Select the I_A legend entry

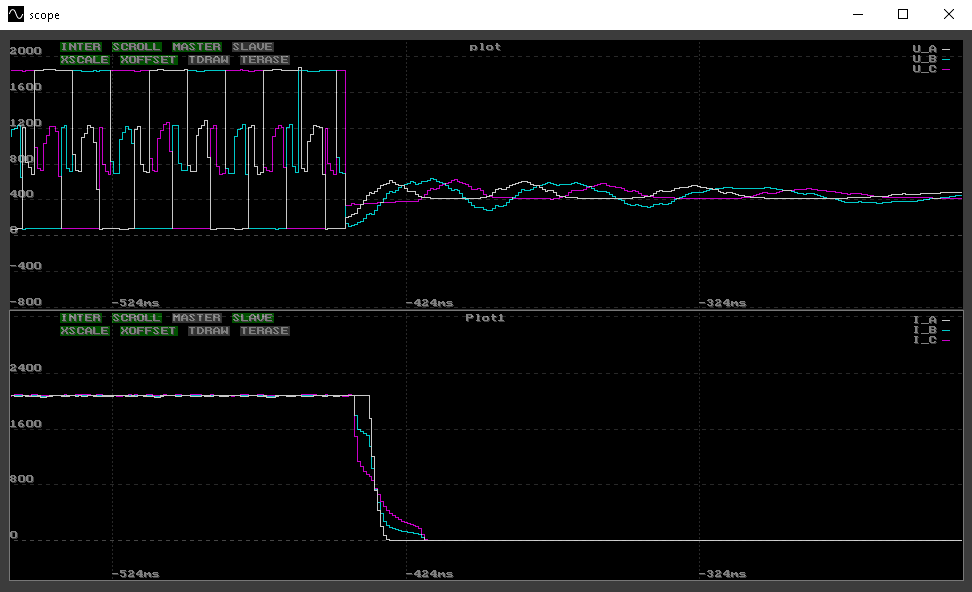click(x=931, y=320)
